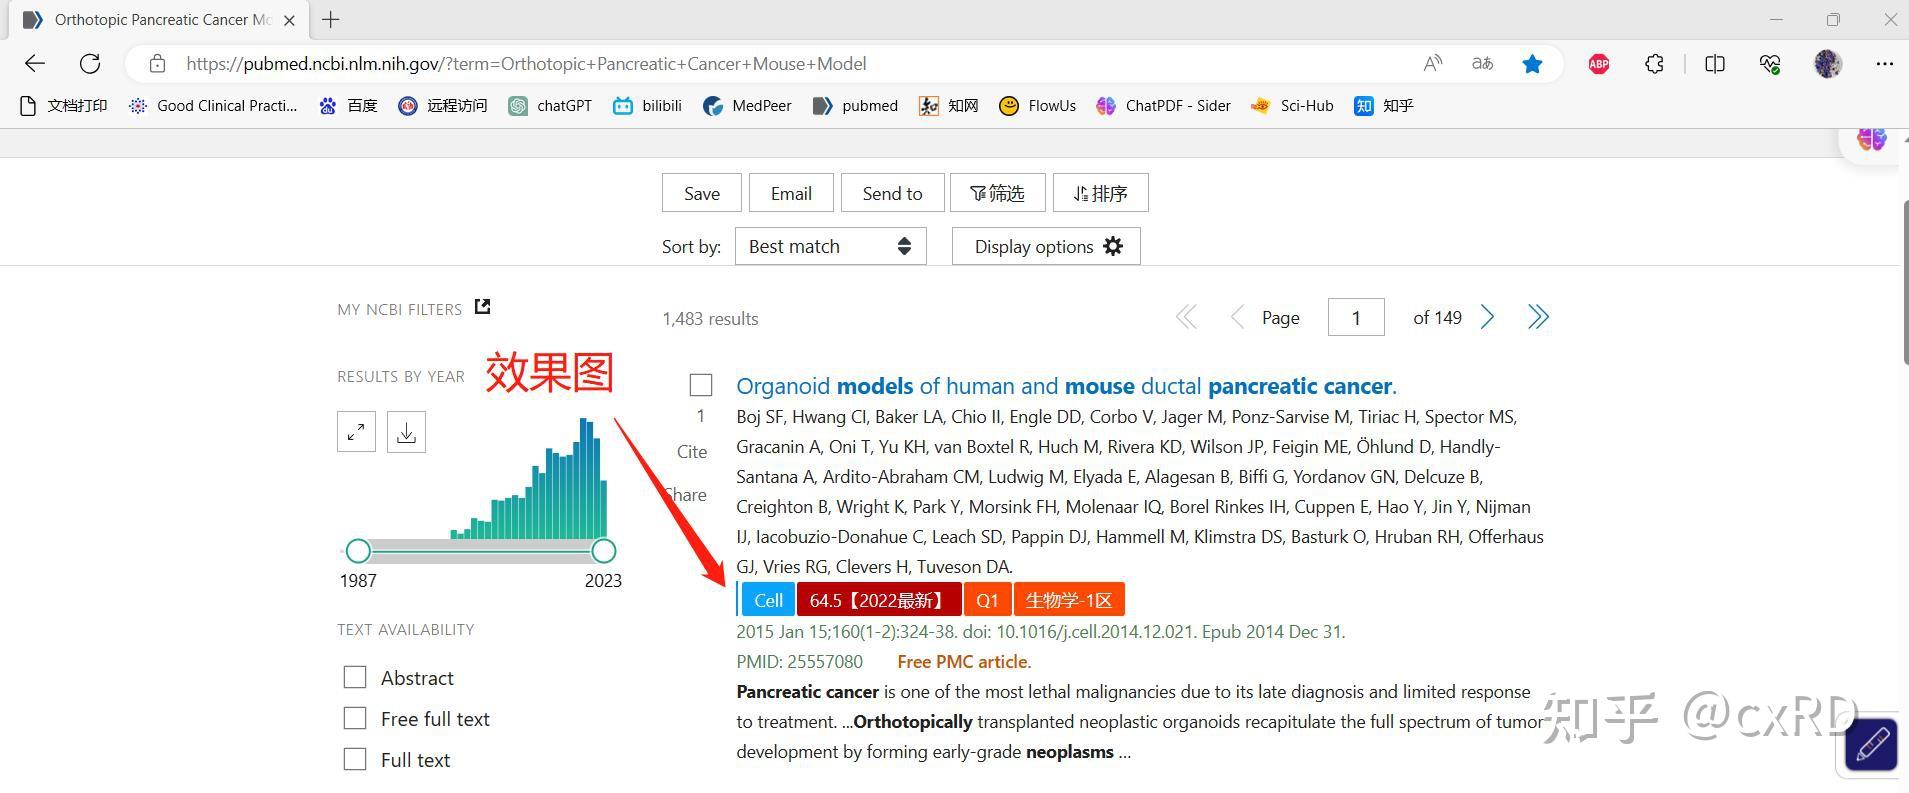Open the Sort by Best match dropdown
Image resolution: width=1909 pixels, height=793 pixels.
(830, 246)
